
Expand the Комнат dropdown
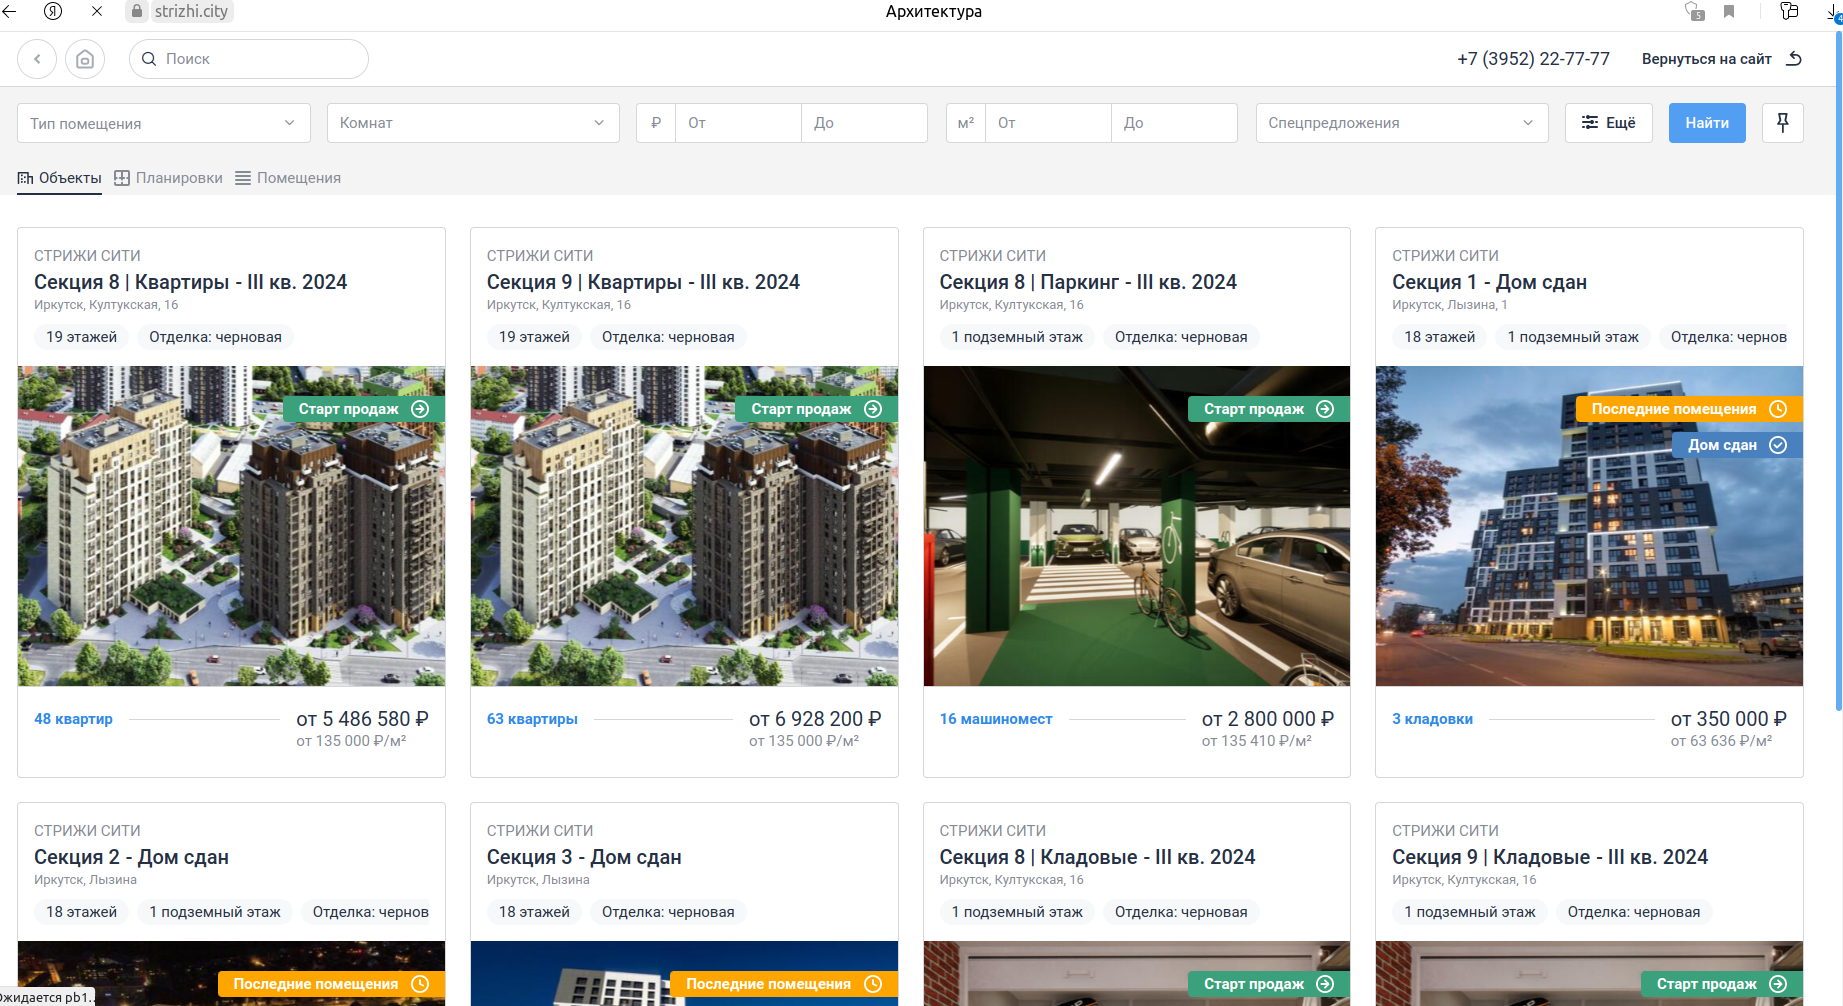pos(473,123)
